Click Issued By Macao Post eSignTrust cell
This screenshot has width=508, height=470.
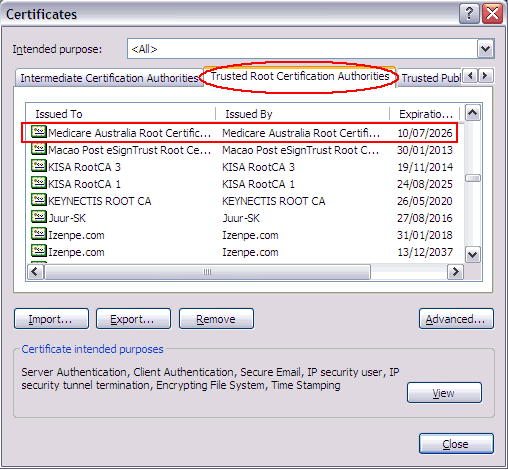coord(301,150)
